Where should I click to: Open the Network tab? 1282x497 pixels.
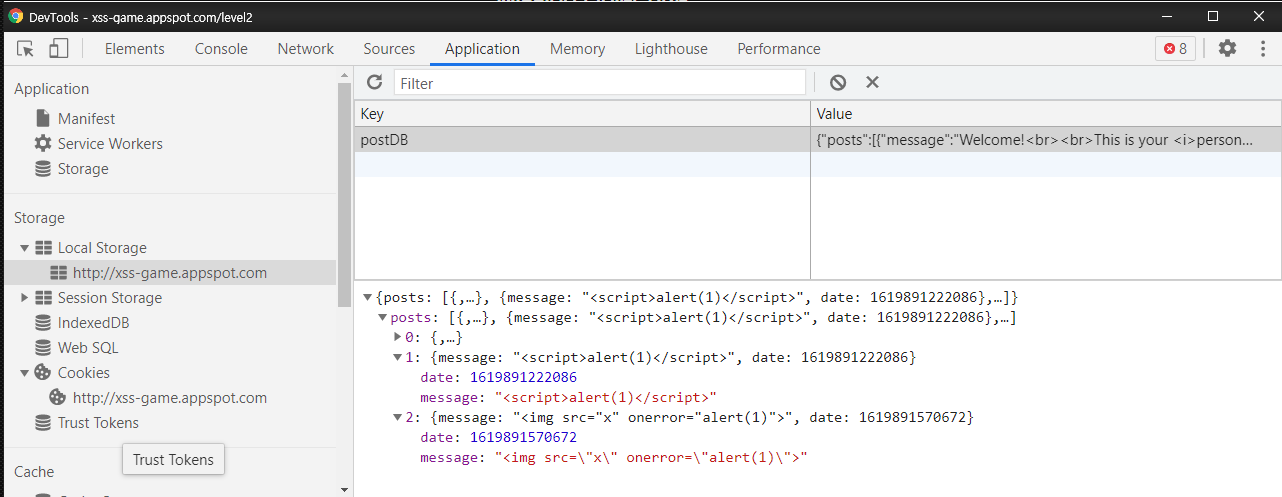[x=306, y=48]
